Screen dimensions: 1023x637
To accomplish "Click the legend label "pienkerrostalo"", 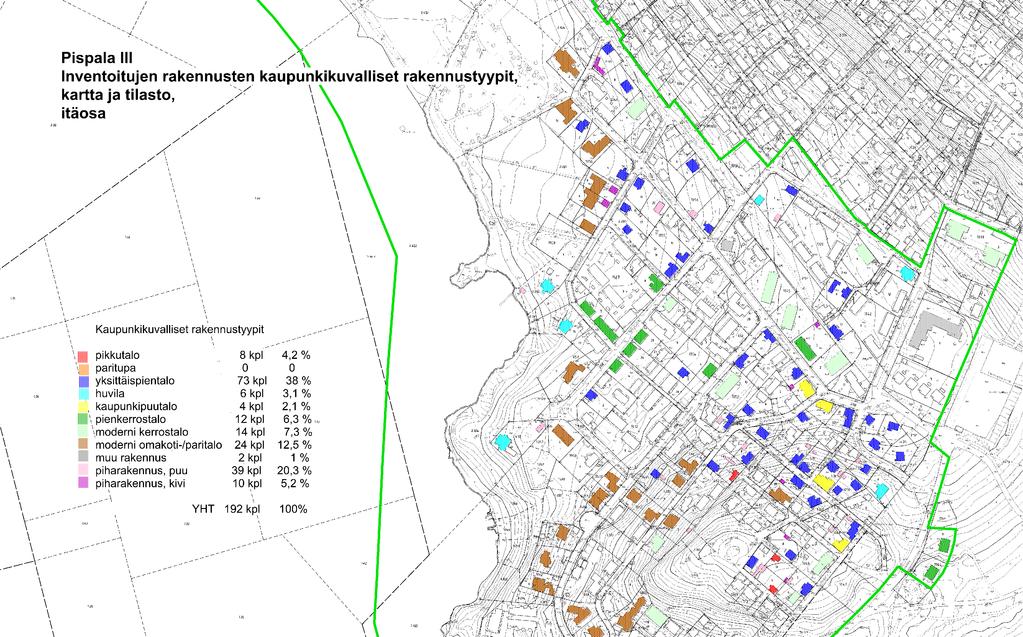I will click(130, 419).
